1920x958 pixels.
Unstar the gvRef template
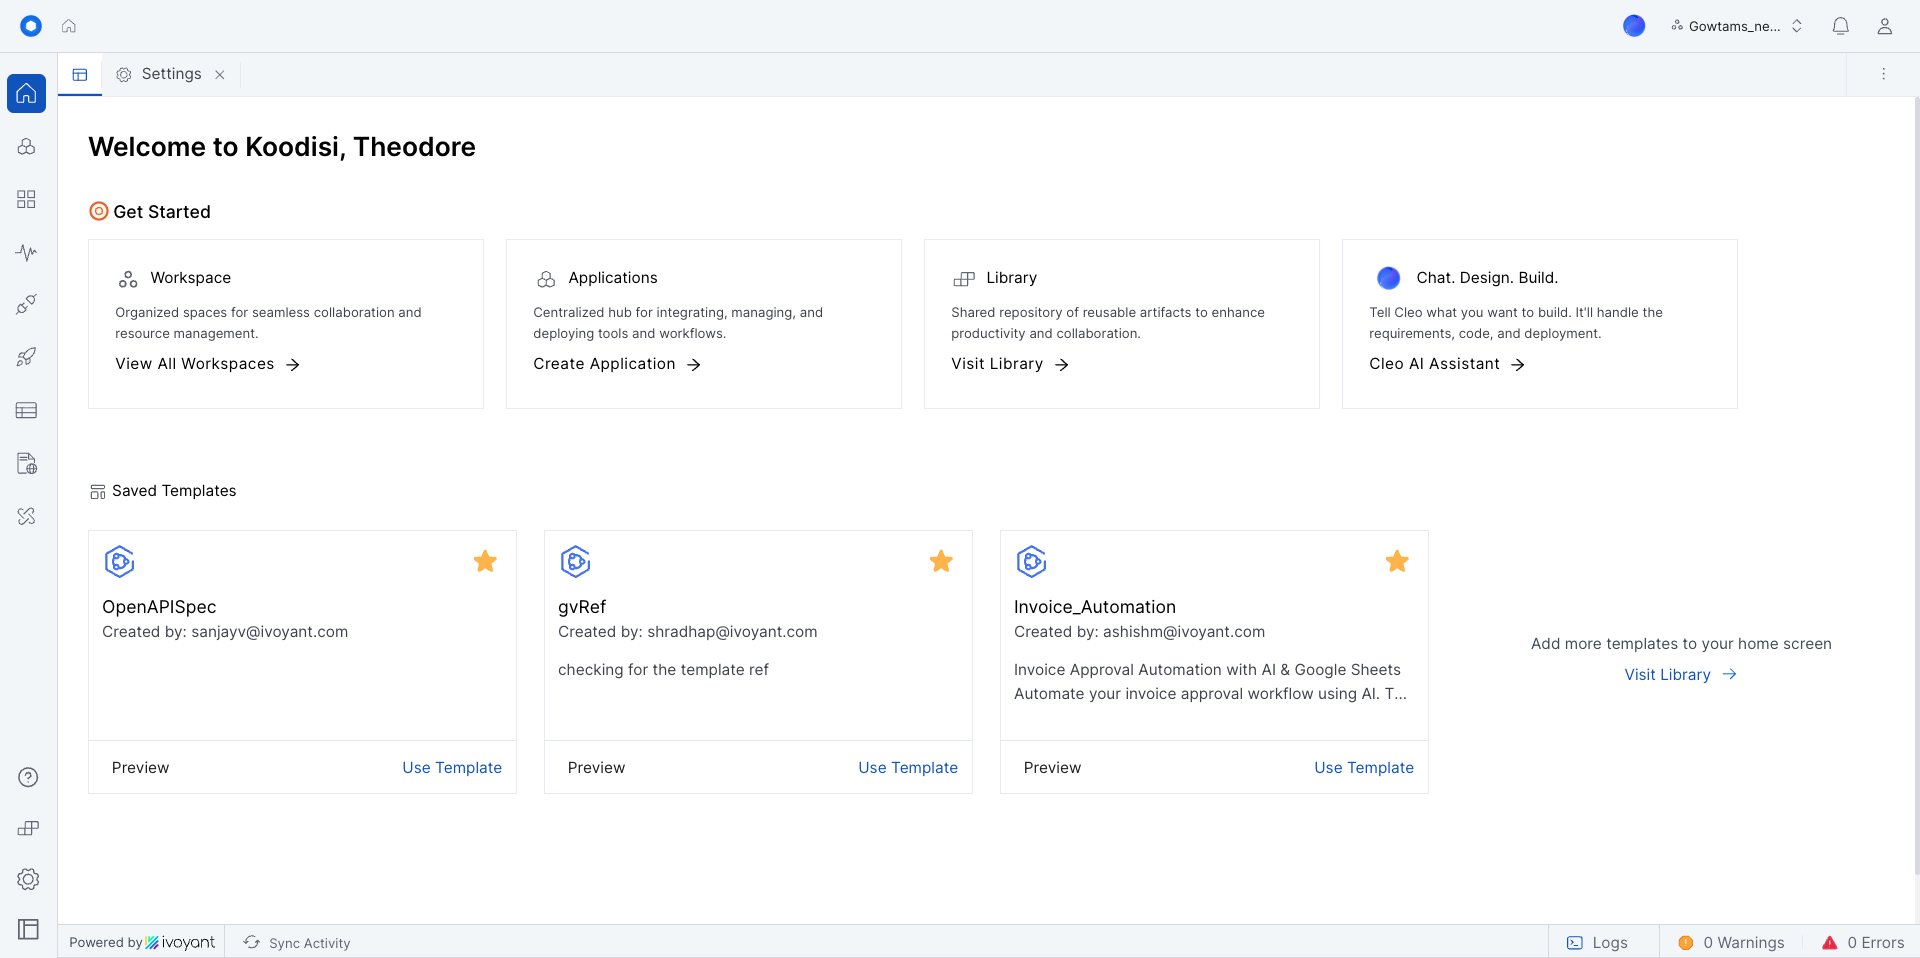(941, 561)
